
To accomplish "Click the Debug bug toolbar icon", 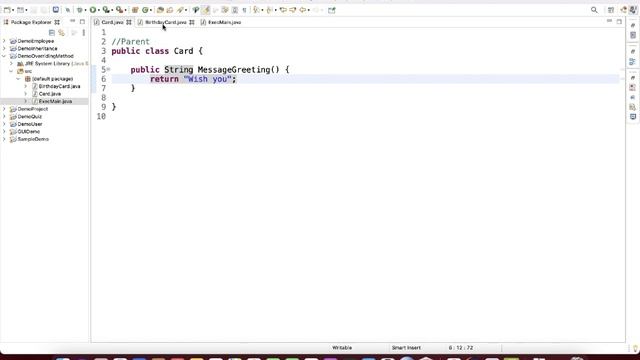I will click(x=80, y=10).
